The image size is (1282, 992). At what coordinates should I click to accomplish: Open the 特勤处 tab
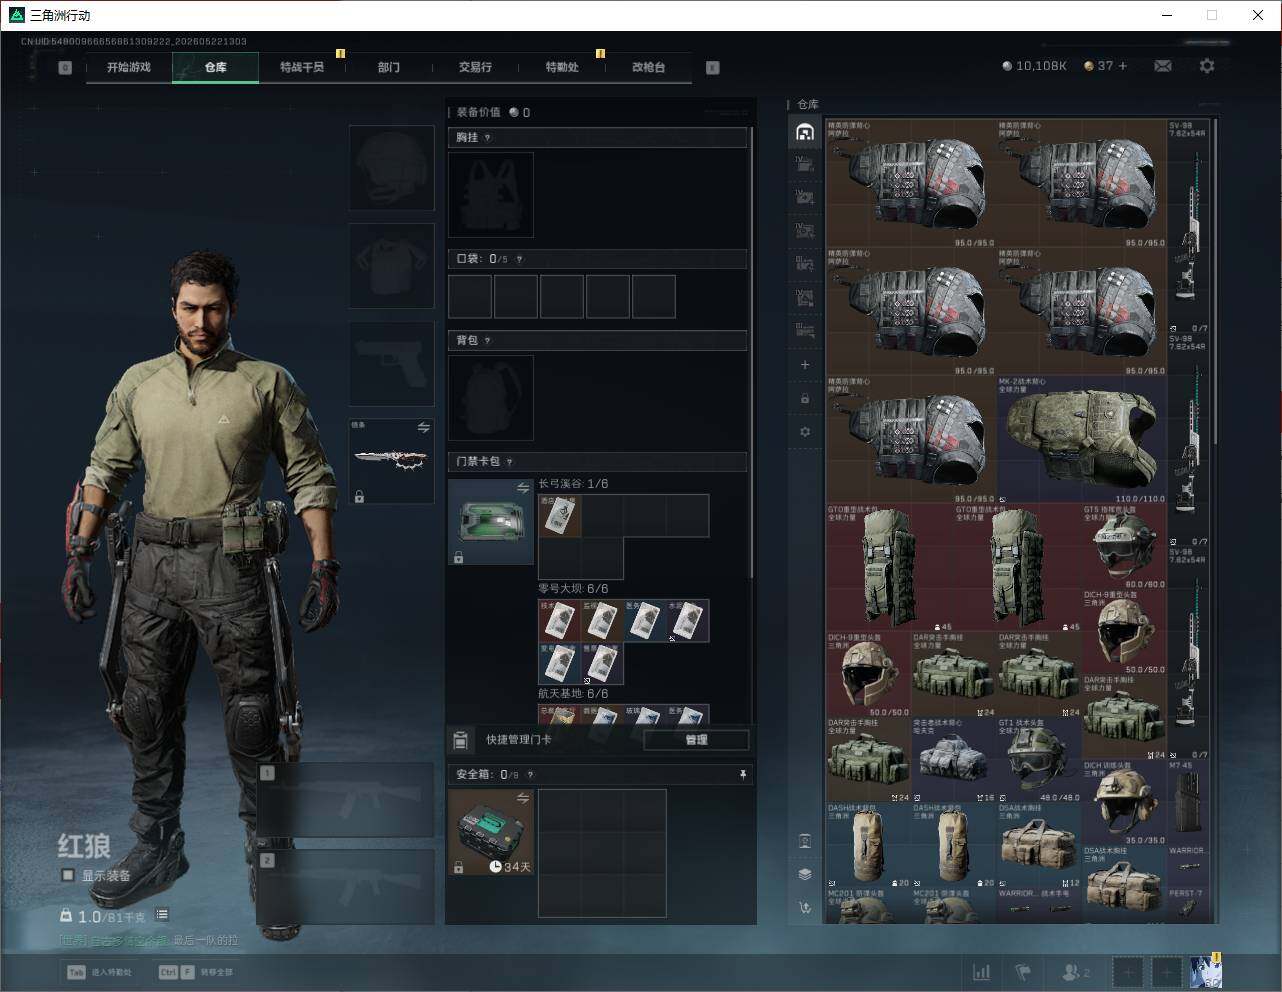(x=562, y=67)
